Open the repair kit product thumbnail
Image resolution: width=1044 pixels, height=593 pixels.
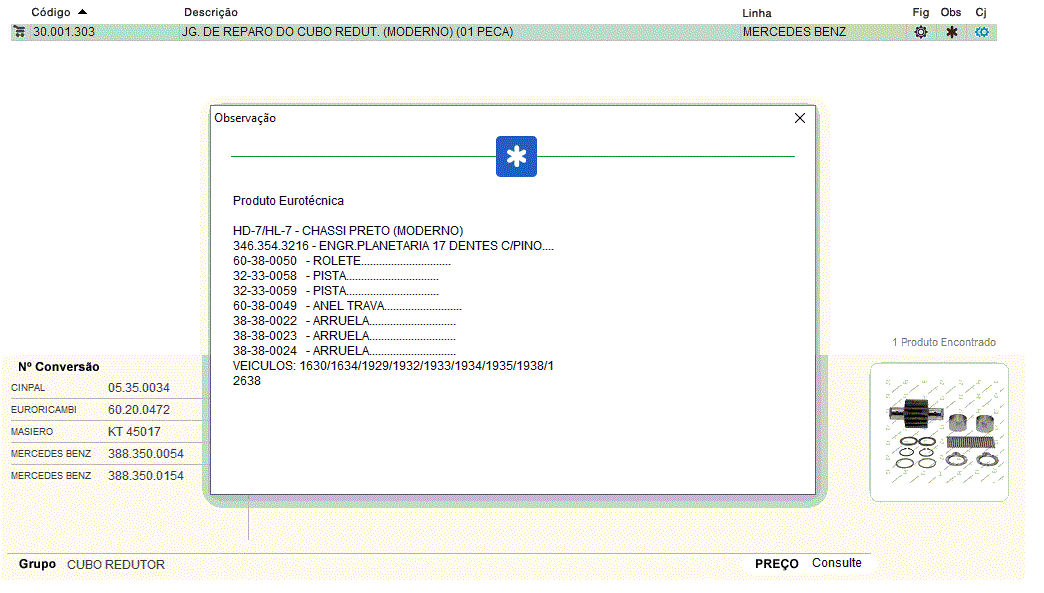(938, 432)
